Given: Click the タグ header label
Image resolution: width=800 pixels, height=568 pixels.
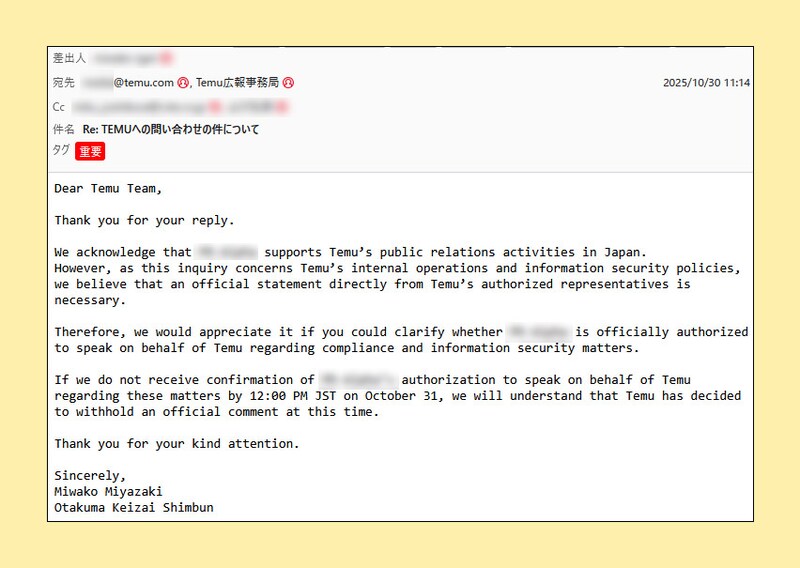Looking at the screenshot, I should [61, 150].
